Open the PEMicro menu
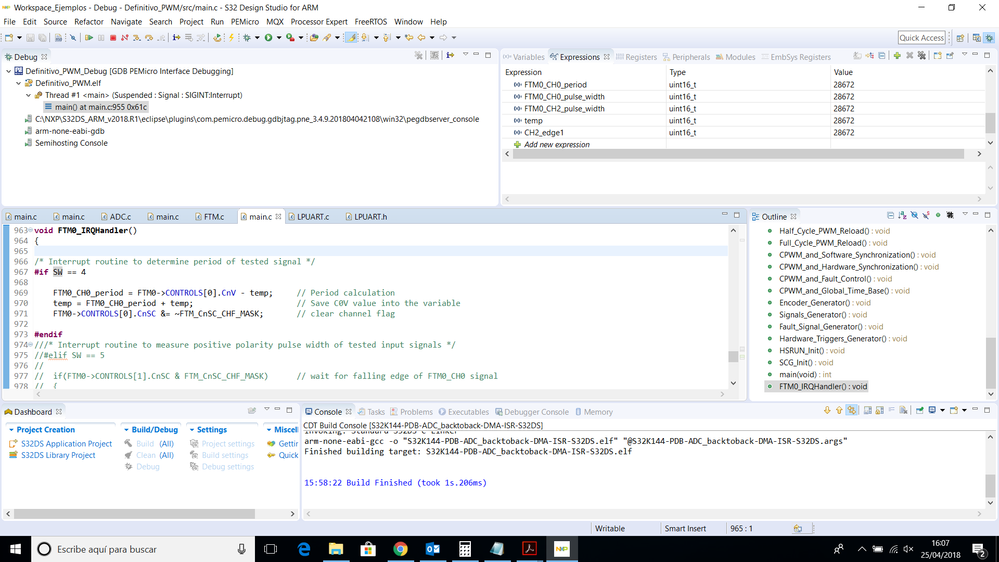The height and width of the screenshot is (562, 999). pyautogui.click(x=245, y=22)
